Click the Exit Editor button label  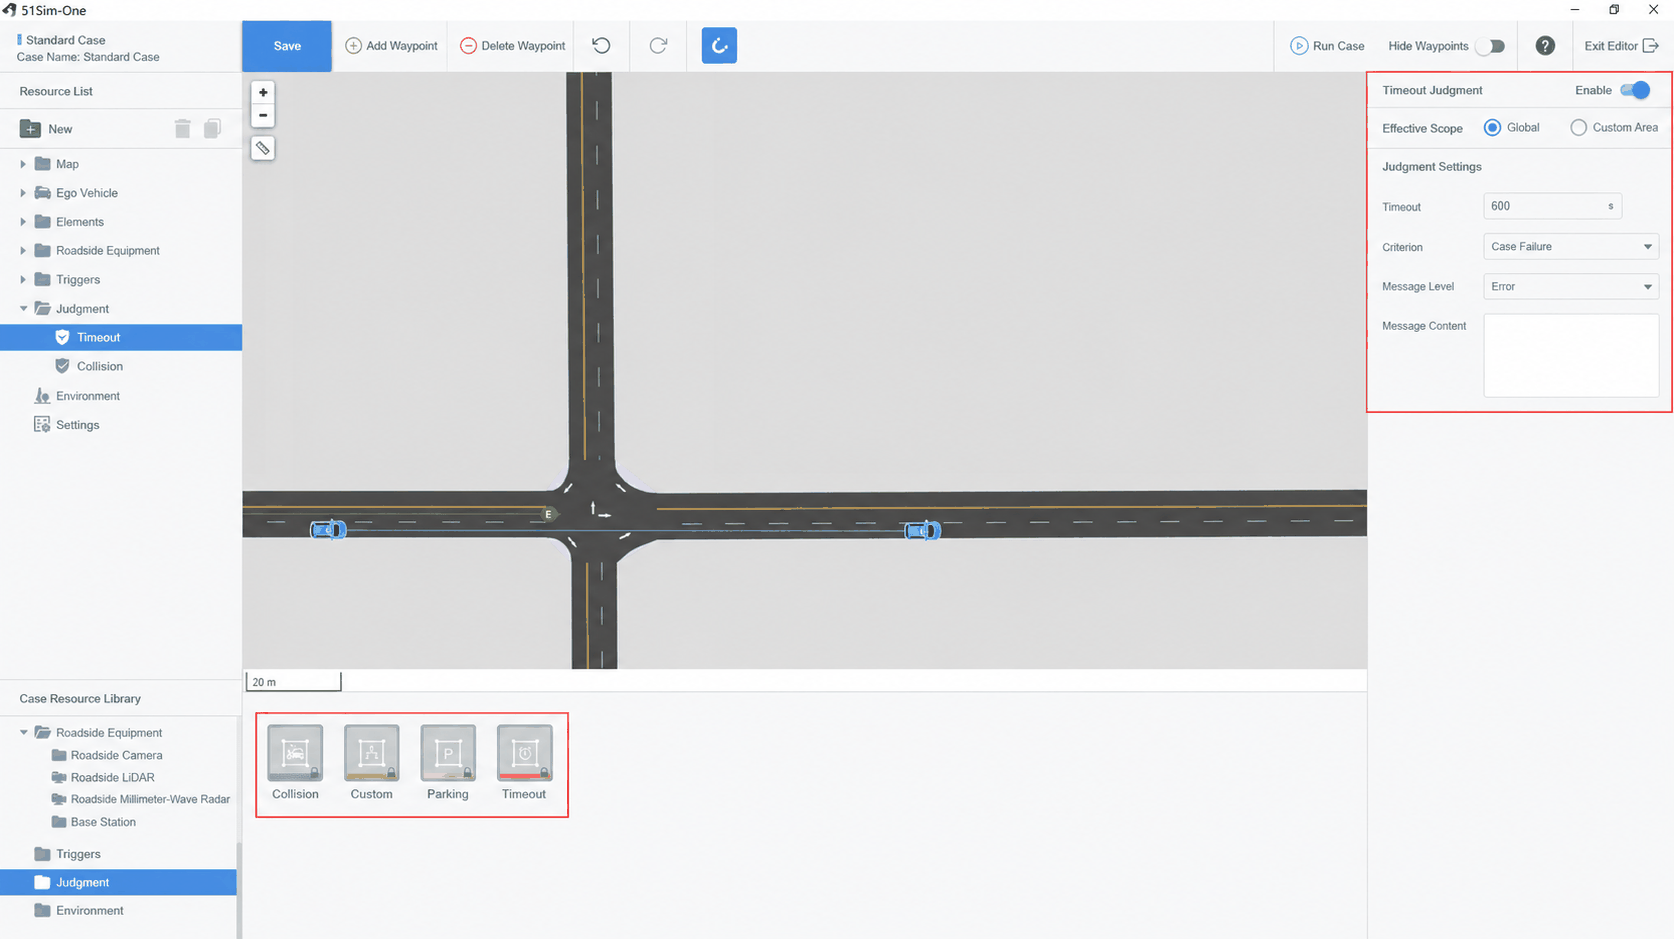tap(1610, 46)
